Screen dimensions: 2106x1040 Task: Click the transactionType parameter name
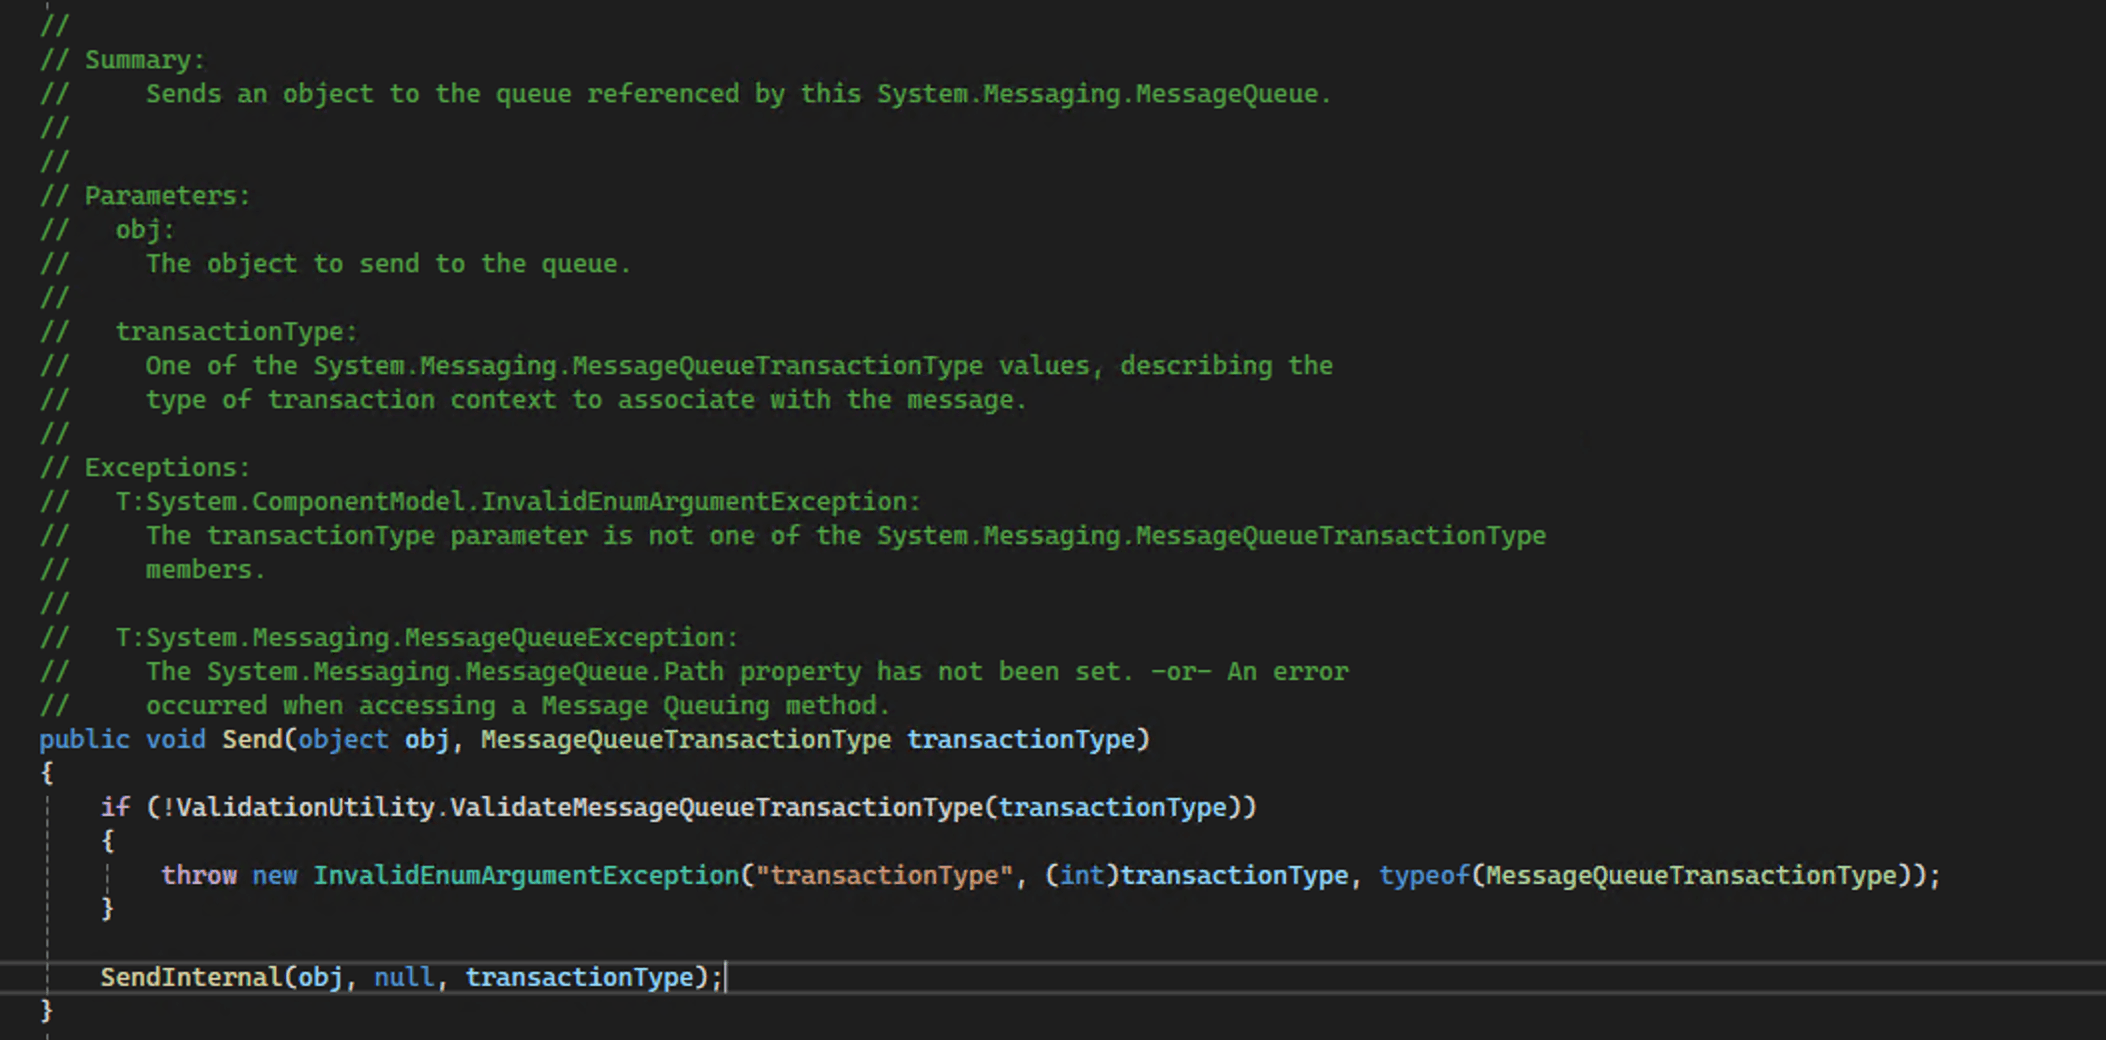click(x=1025, y=739)
